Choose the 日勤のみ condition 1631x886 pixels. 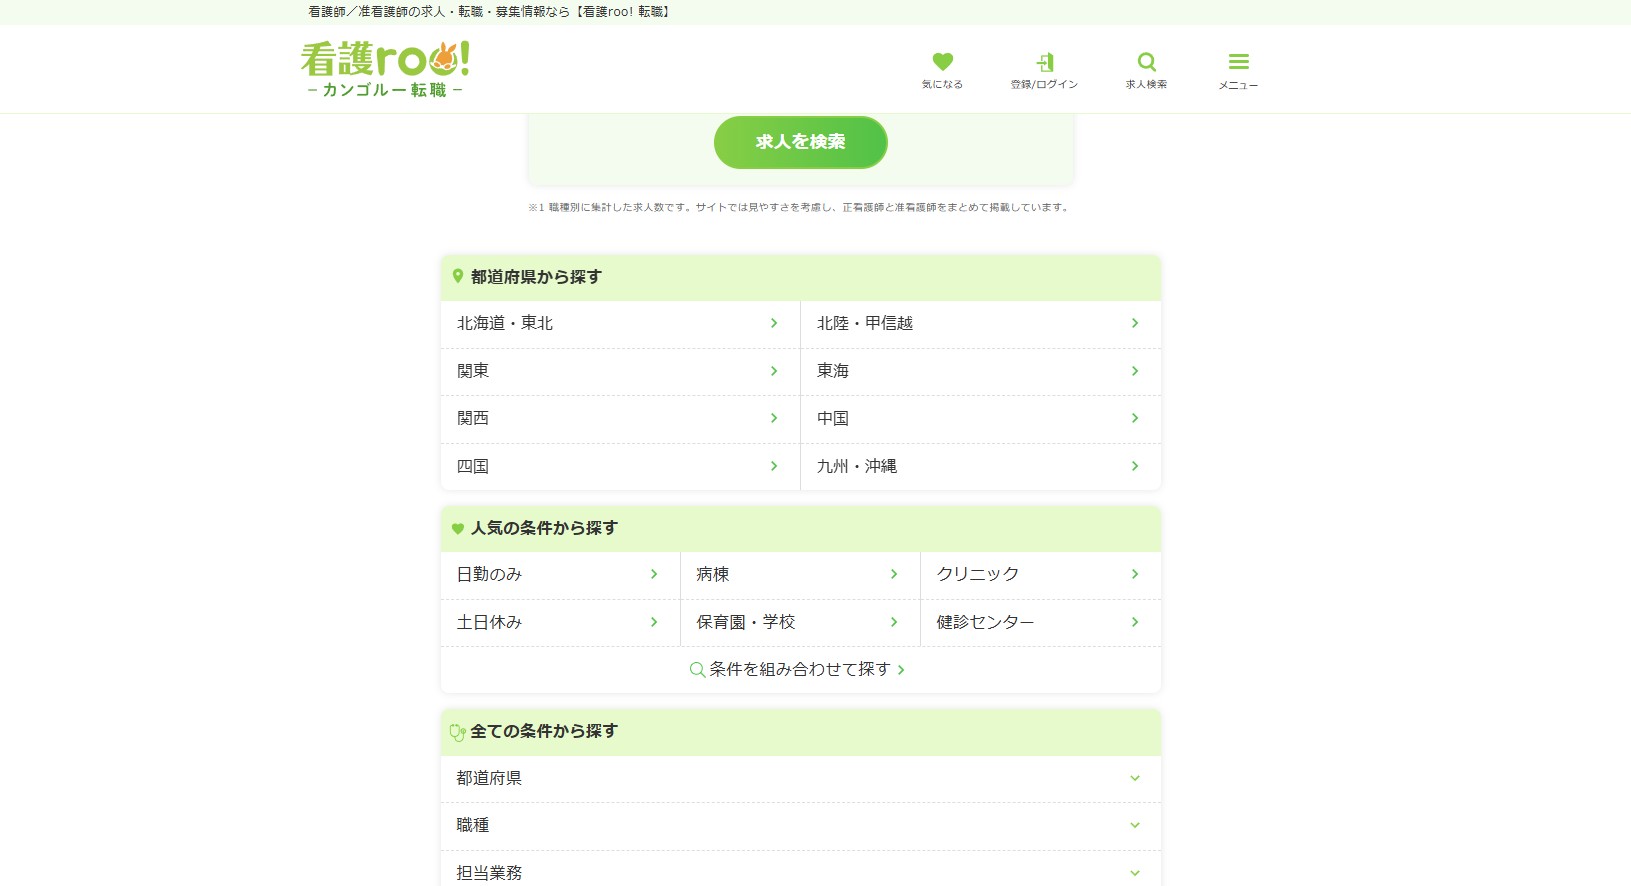click(559, 574)
